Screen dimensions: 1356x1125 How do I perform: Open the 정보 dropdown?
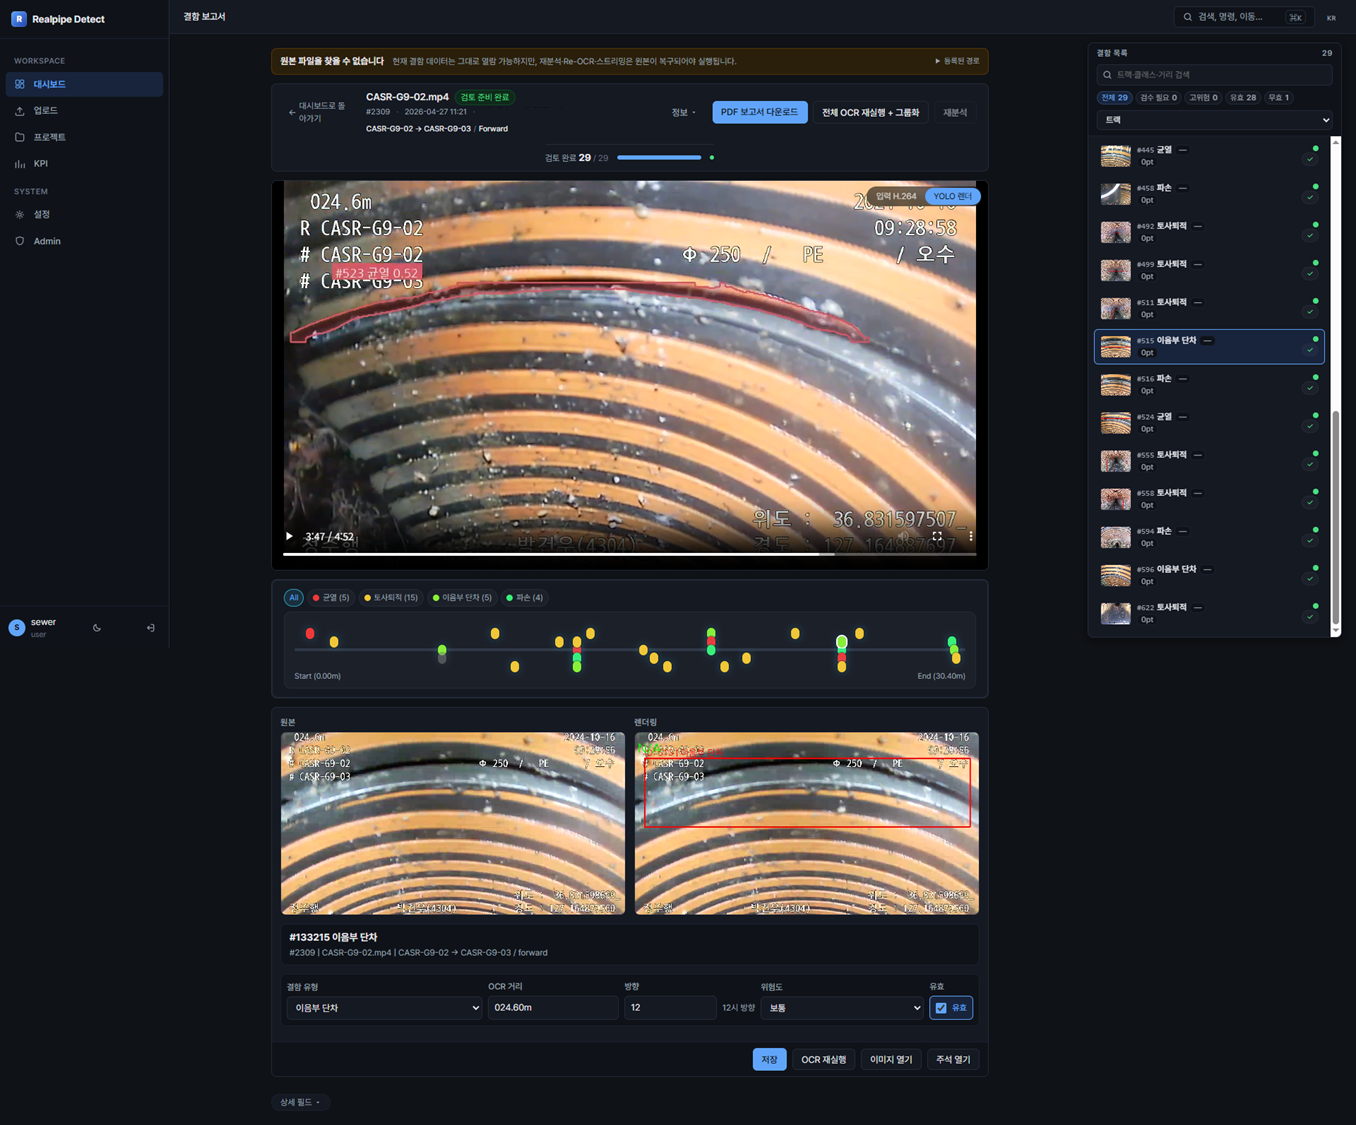(x=683, y=112)
